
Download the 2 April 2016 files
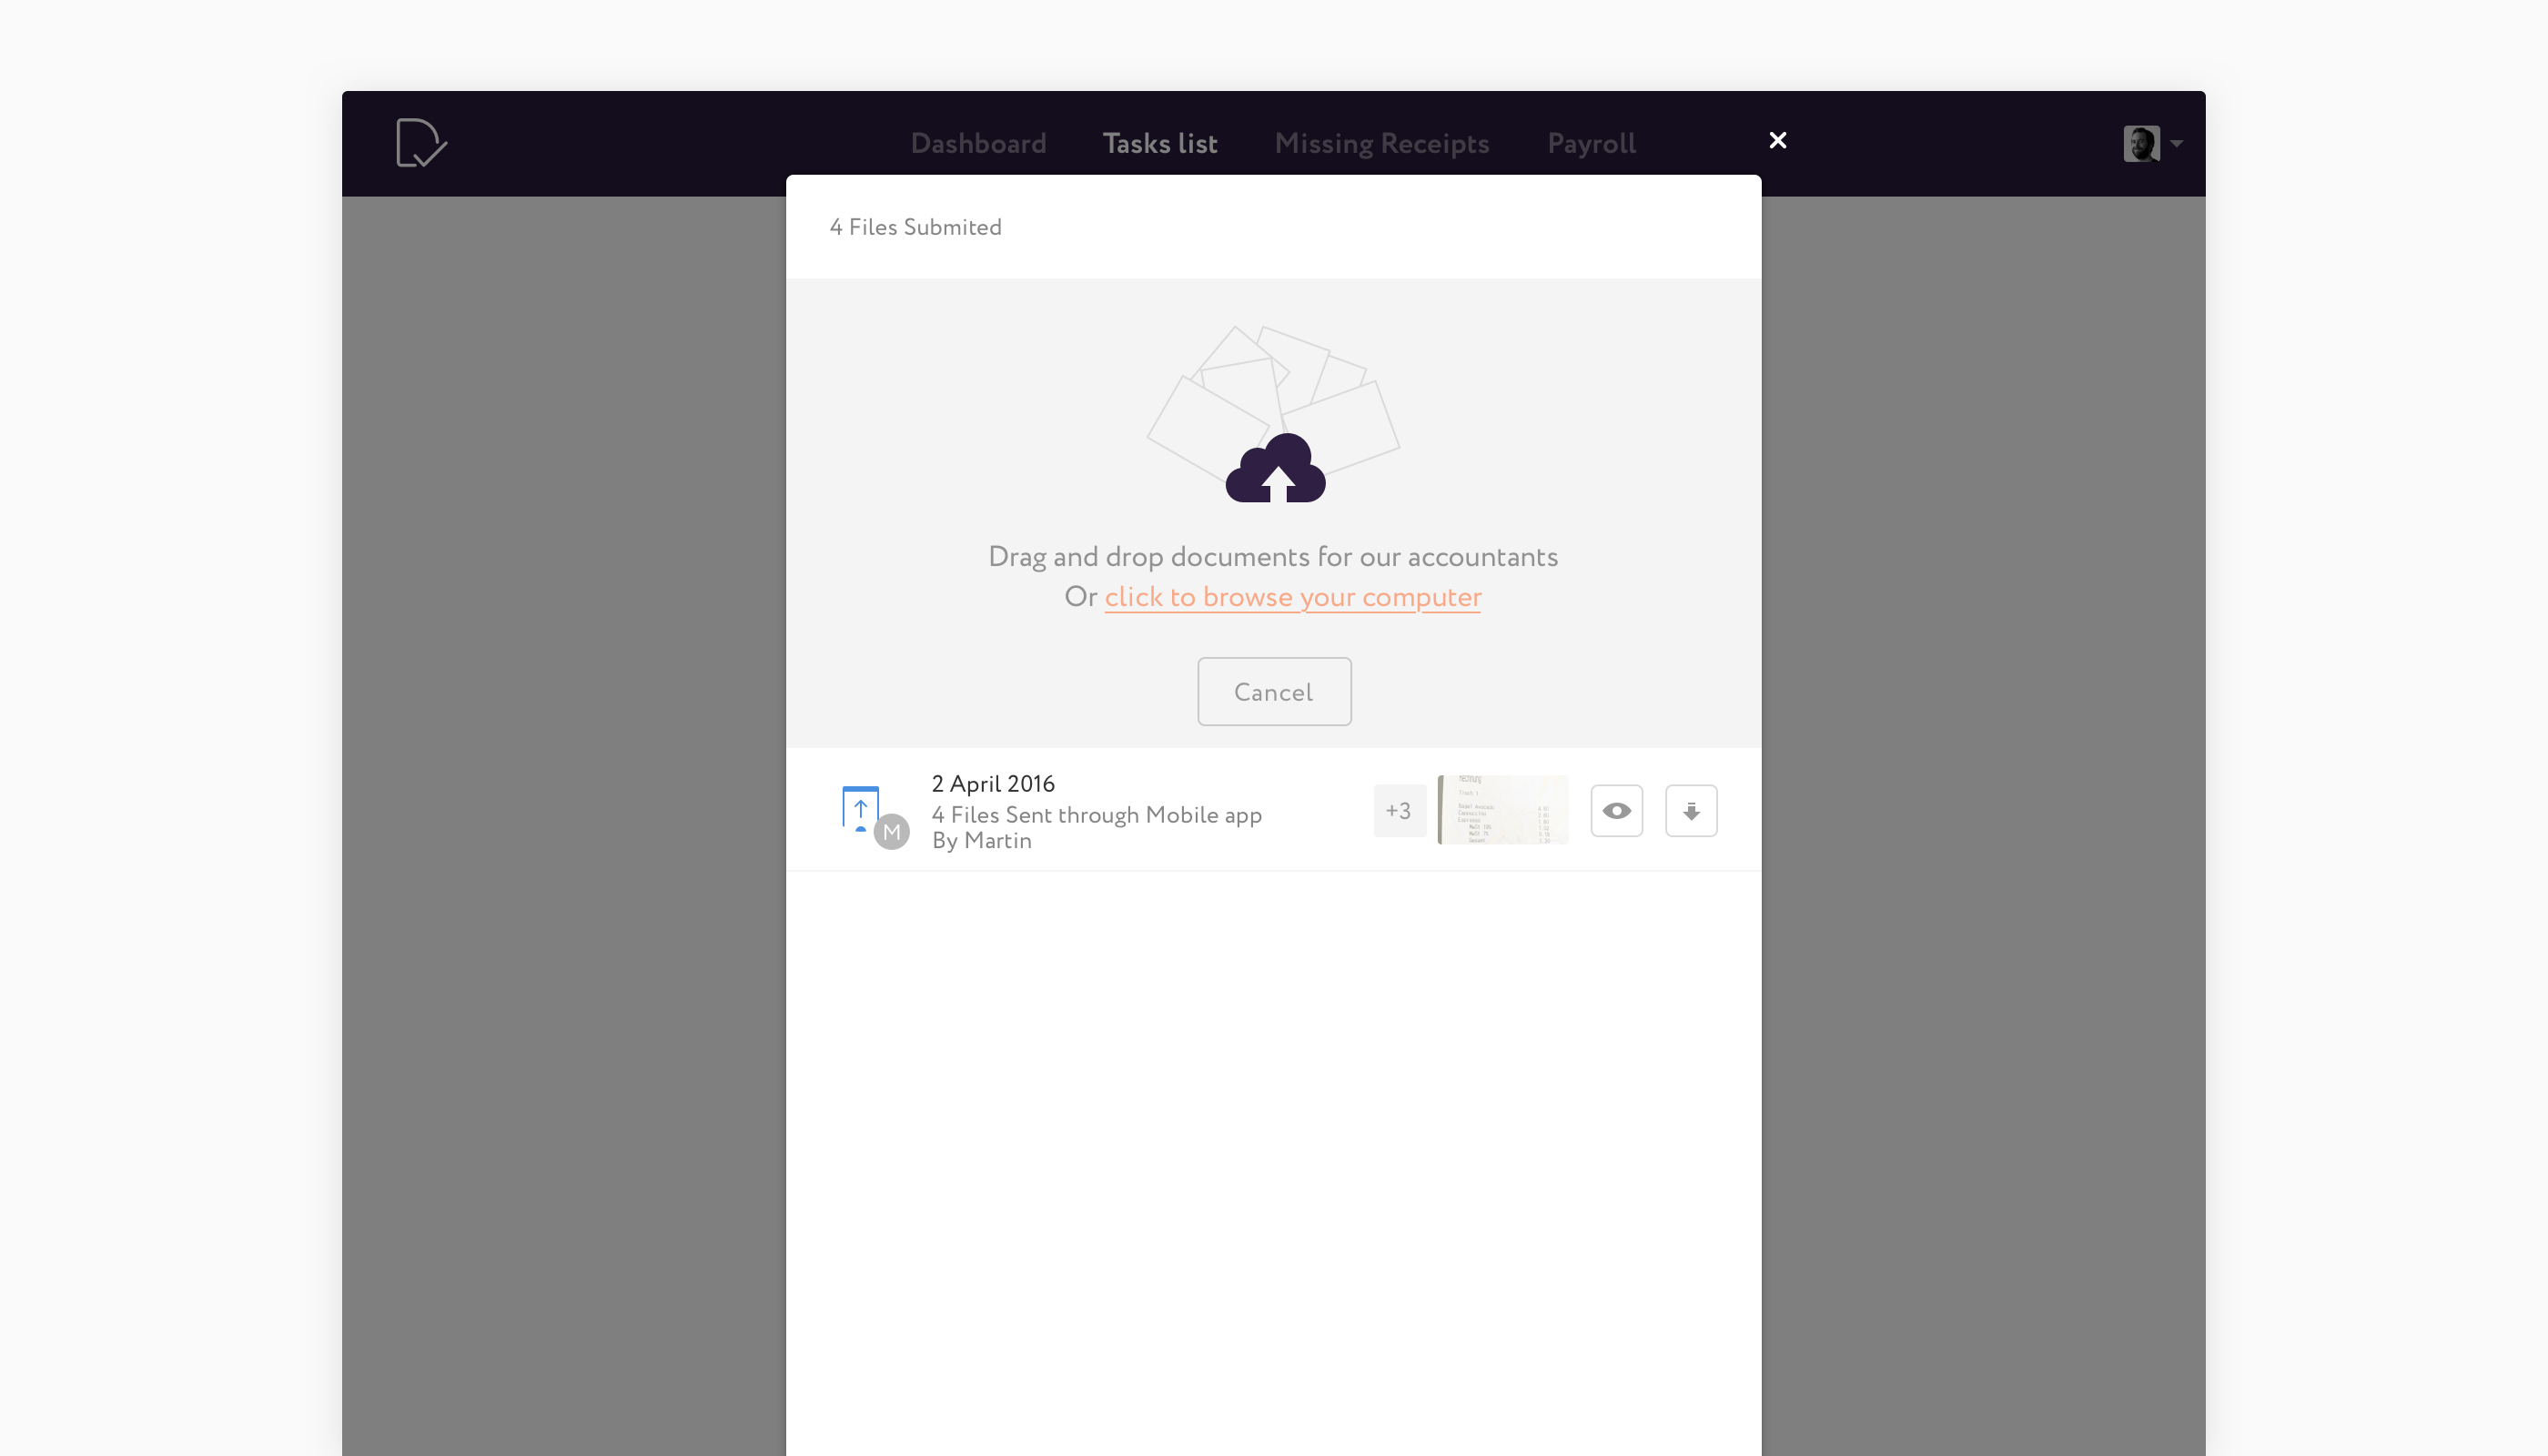tap(1690, 811)
